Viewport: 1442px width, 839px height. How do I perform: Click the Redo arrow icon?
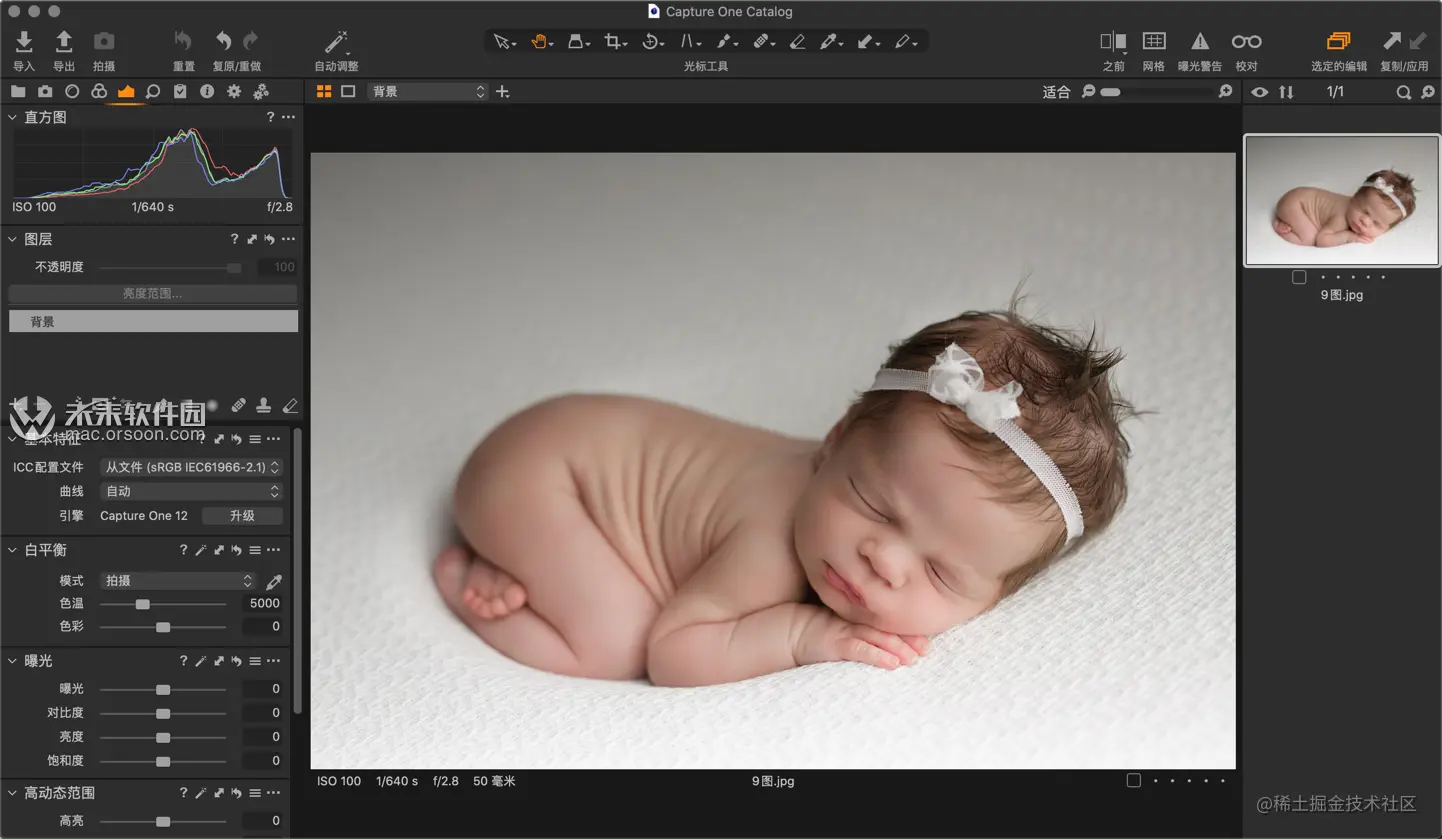[x=250, y=41]
